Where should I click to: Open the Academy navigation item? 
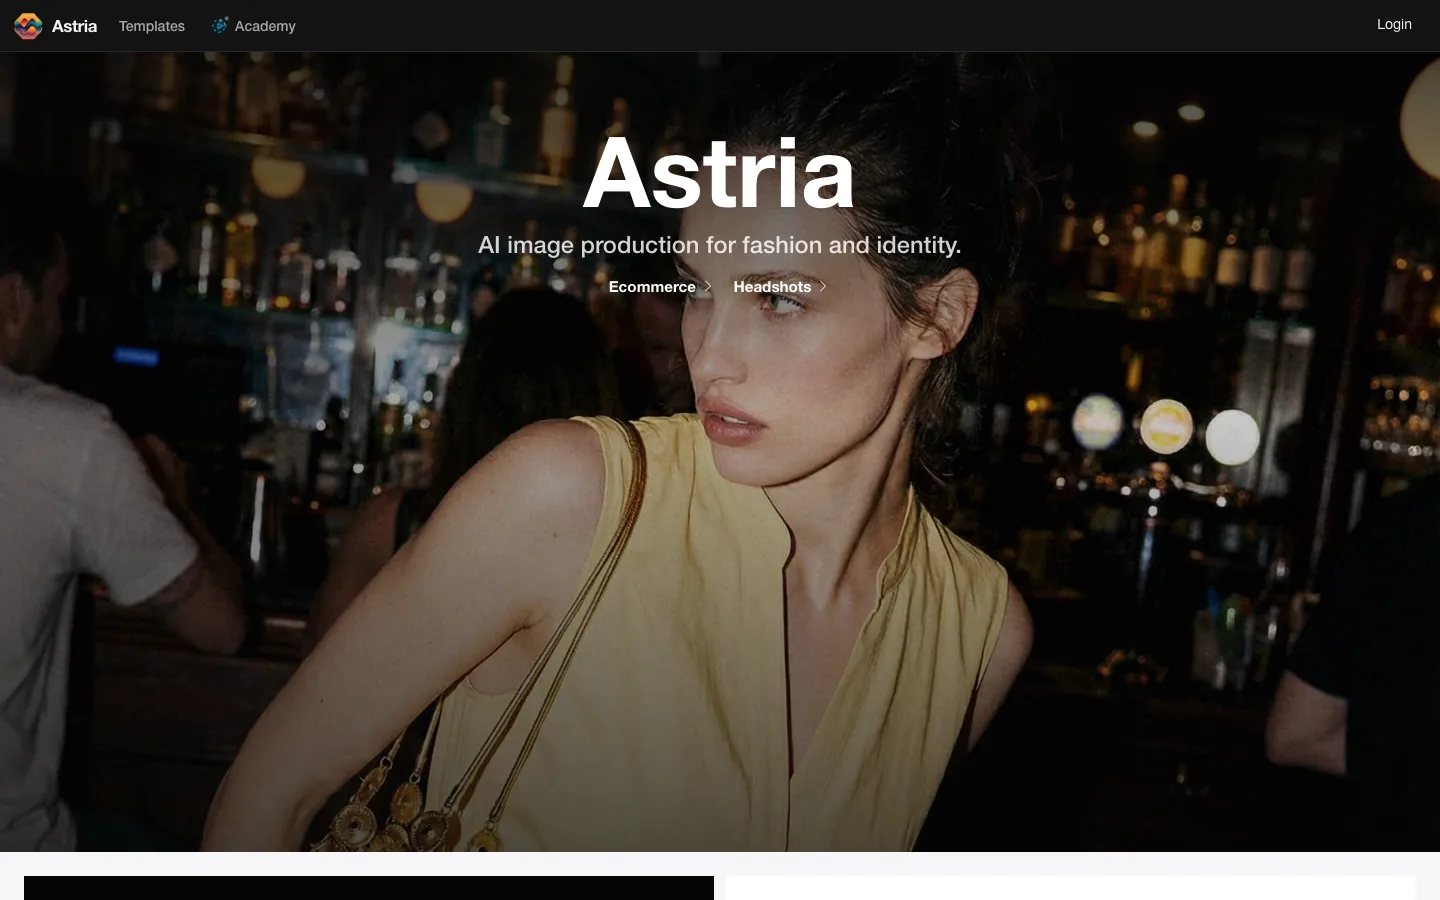(x=254, y=26)
